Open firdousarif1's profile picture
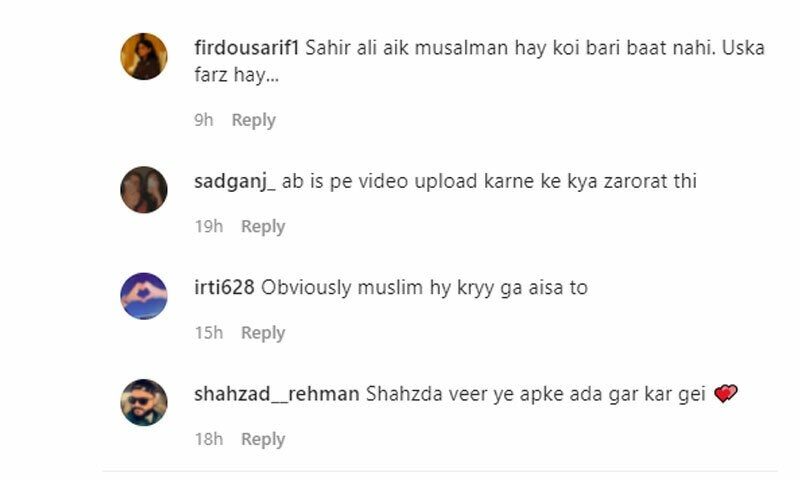This screenshot has height=480, width=800. tap(144, 57)
